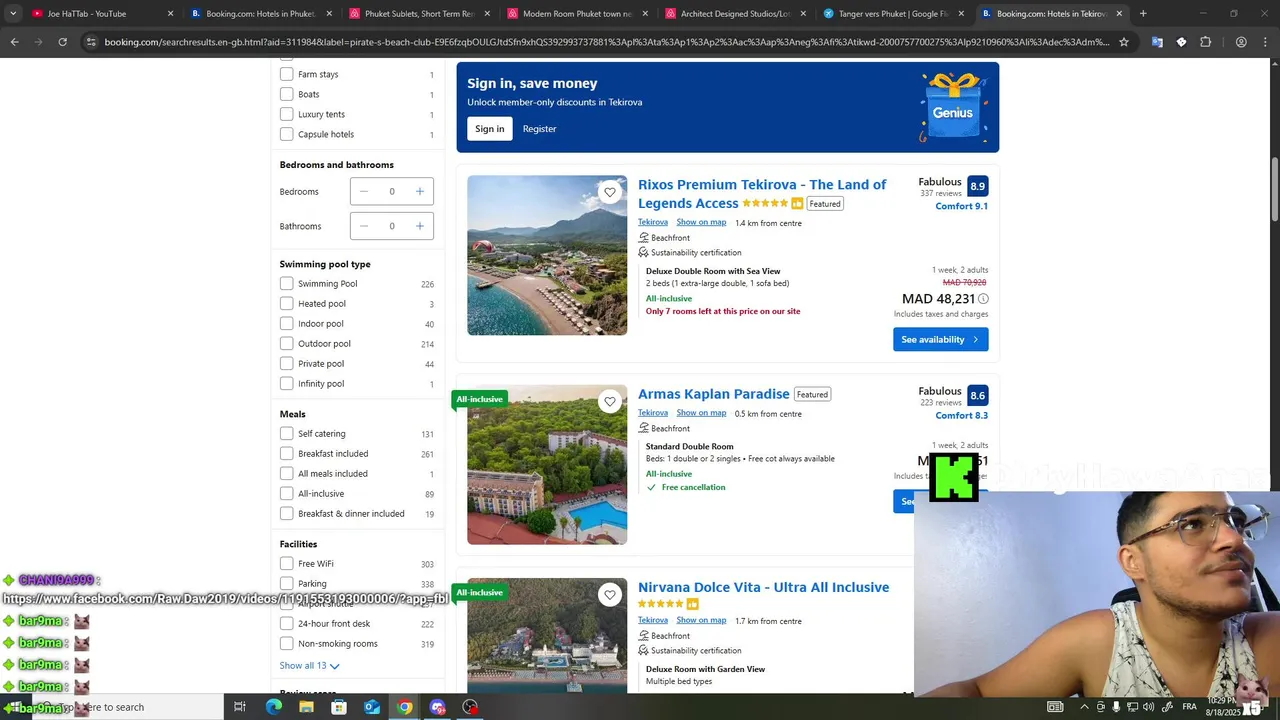Open a new tab with plus icon

(1143, 14)
